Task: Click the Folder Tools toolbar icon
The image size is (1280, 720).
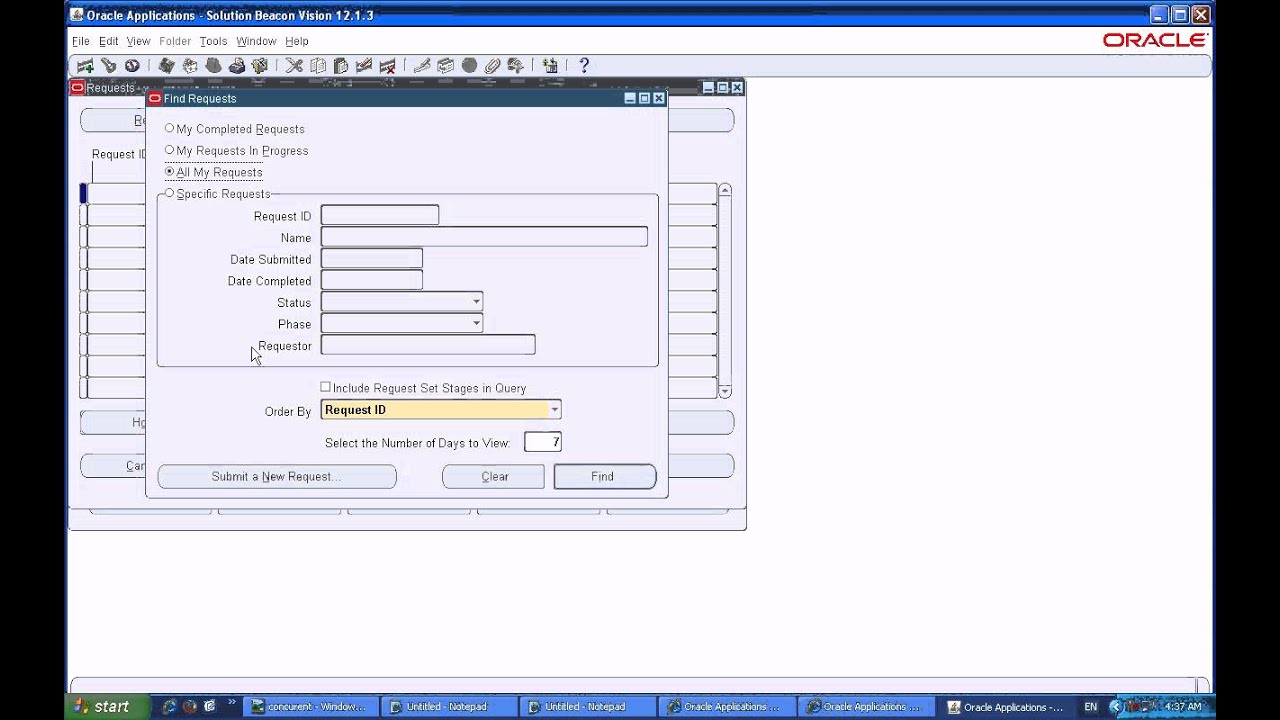Action: pyautogui.click(x=516, y=66)
